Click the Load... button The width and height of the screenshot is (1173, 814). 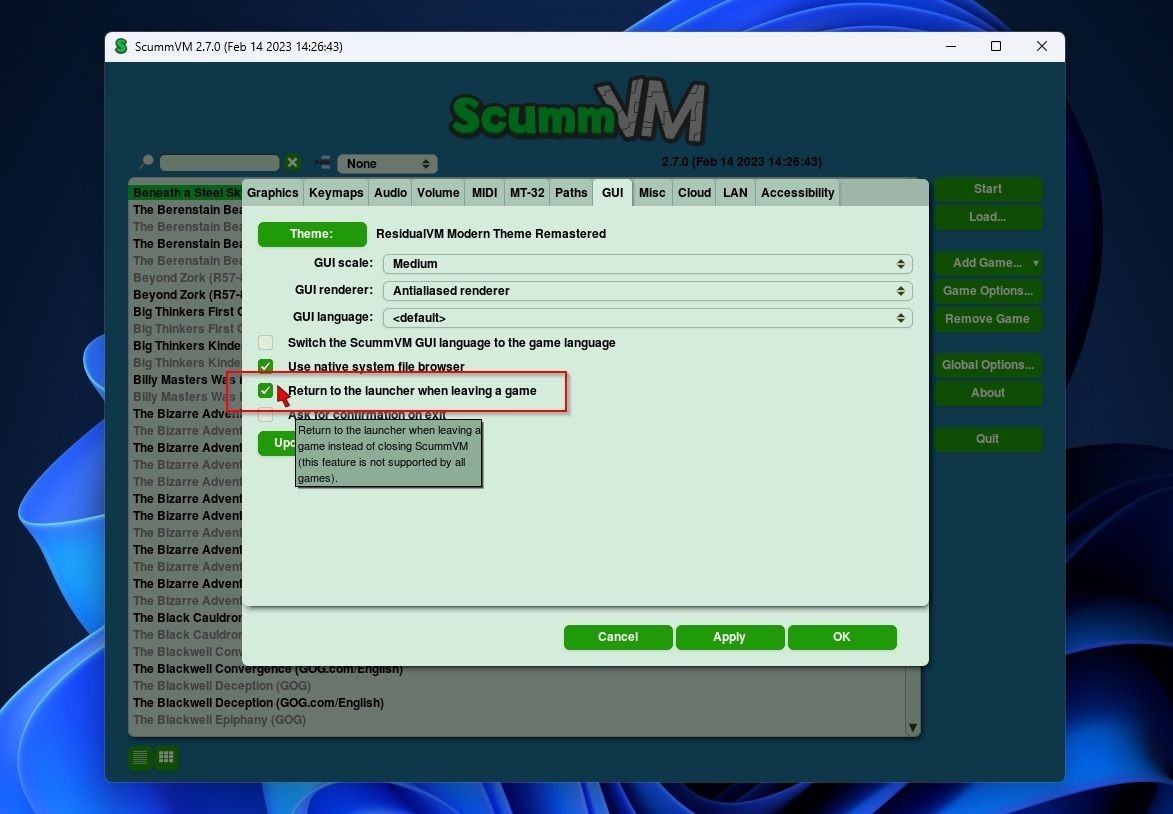coord(987,217)
